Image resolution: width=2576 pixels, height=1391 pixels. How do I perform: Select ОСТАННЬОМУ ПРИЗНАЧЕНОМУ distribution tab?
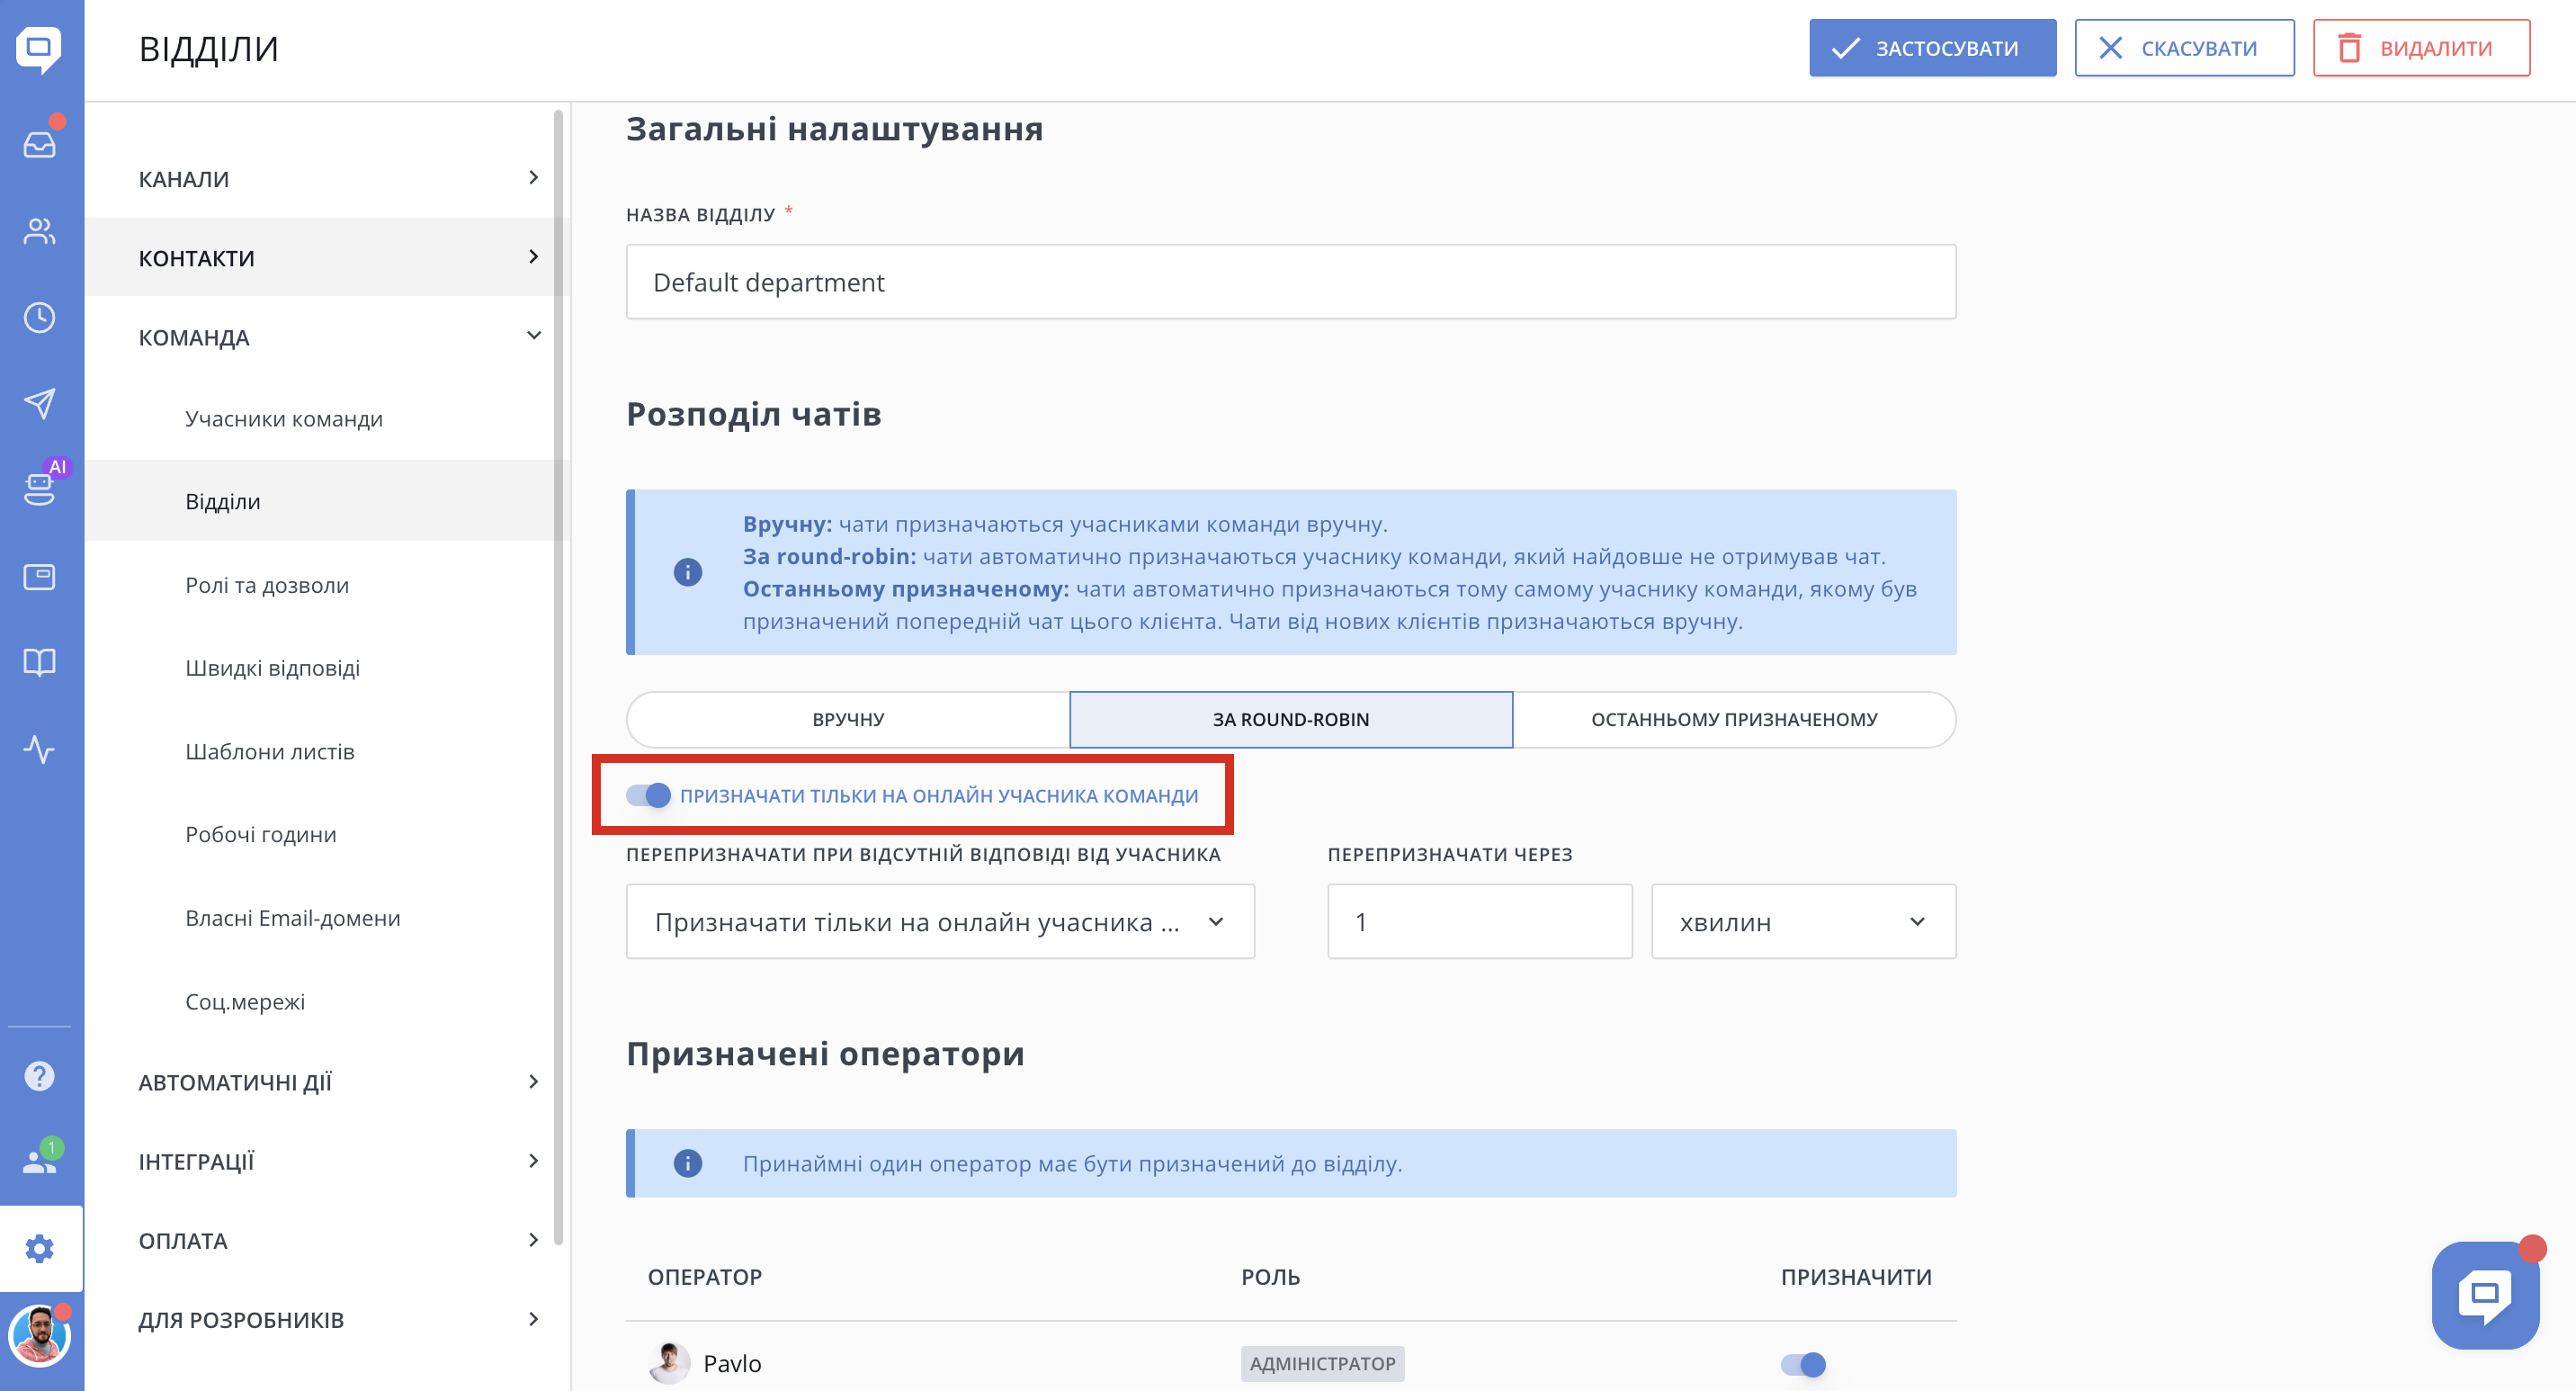pos(1734,720)
